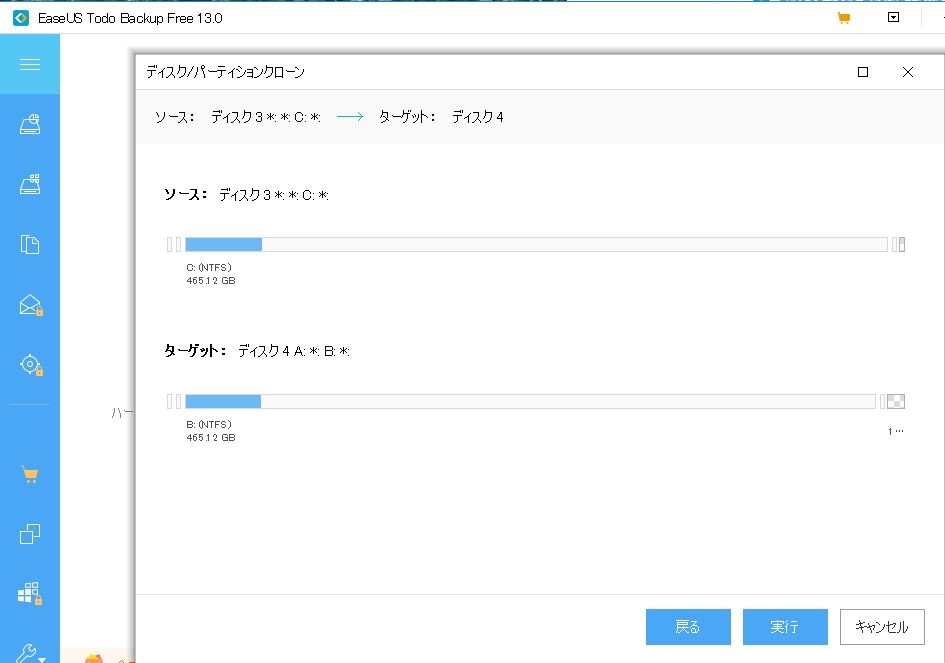Click the System Backup sidebar icon
This screenshot has width=945, height=663.
[30, 184]
